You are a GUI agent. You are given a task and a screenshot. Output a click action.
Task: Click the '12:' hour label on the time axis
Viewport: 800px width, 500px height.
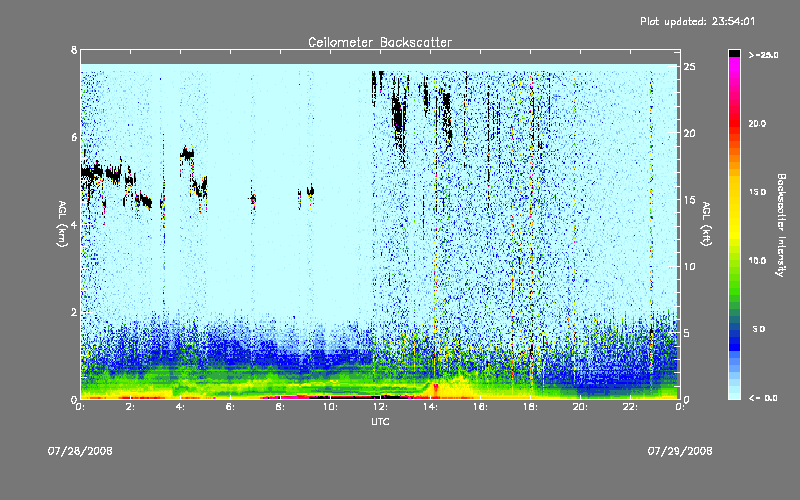(380, 407)
